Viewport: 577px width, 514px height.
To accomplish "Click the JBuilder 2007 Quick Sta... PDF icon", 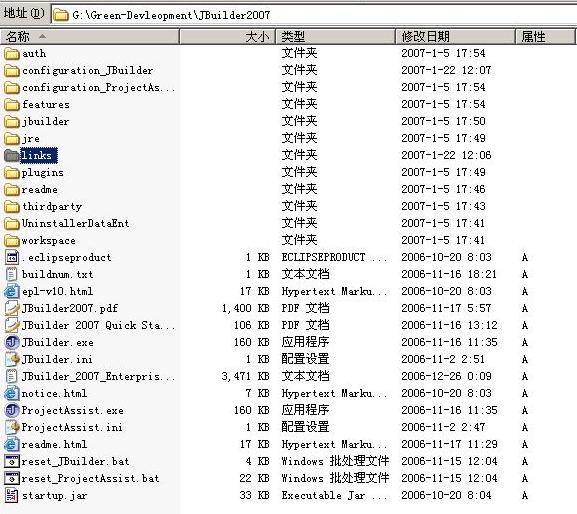I will click(x=12, y=326).
